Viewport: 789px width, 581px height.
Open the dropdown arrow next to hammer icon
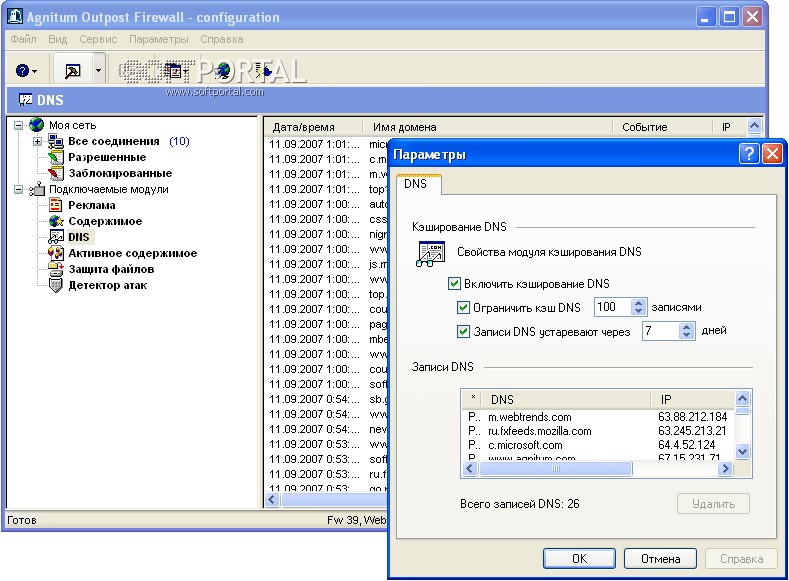(x=98, y=71)
